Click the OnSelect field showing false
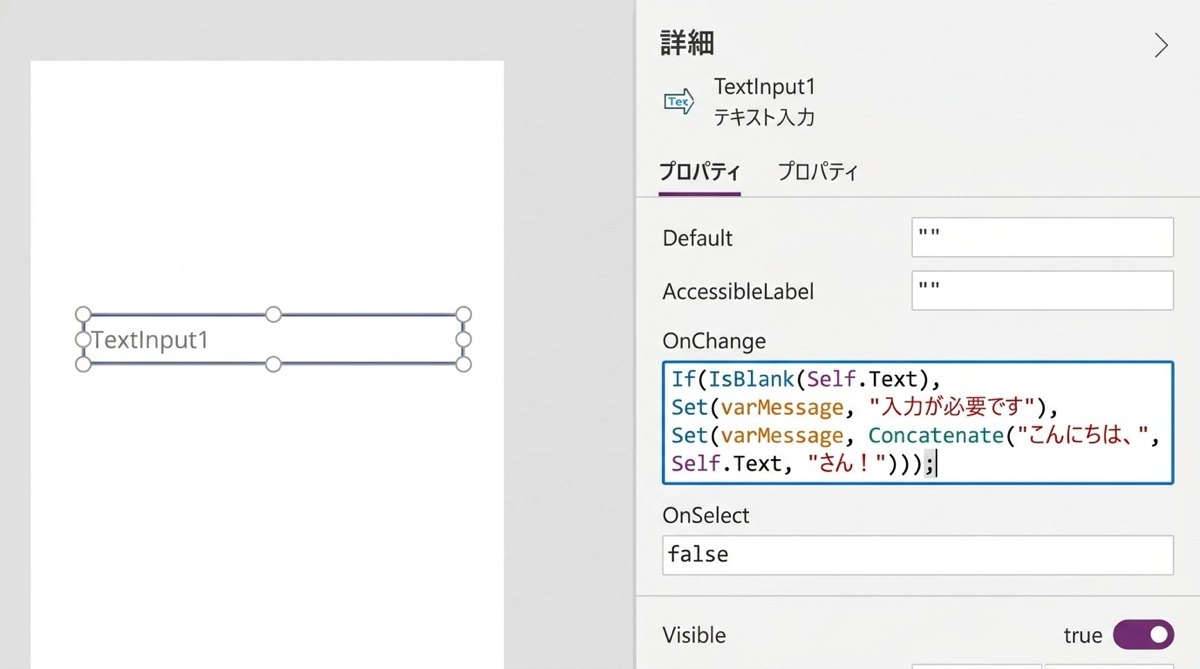The width and height of the screenshot is (1200, 669). pos(917,555)
